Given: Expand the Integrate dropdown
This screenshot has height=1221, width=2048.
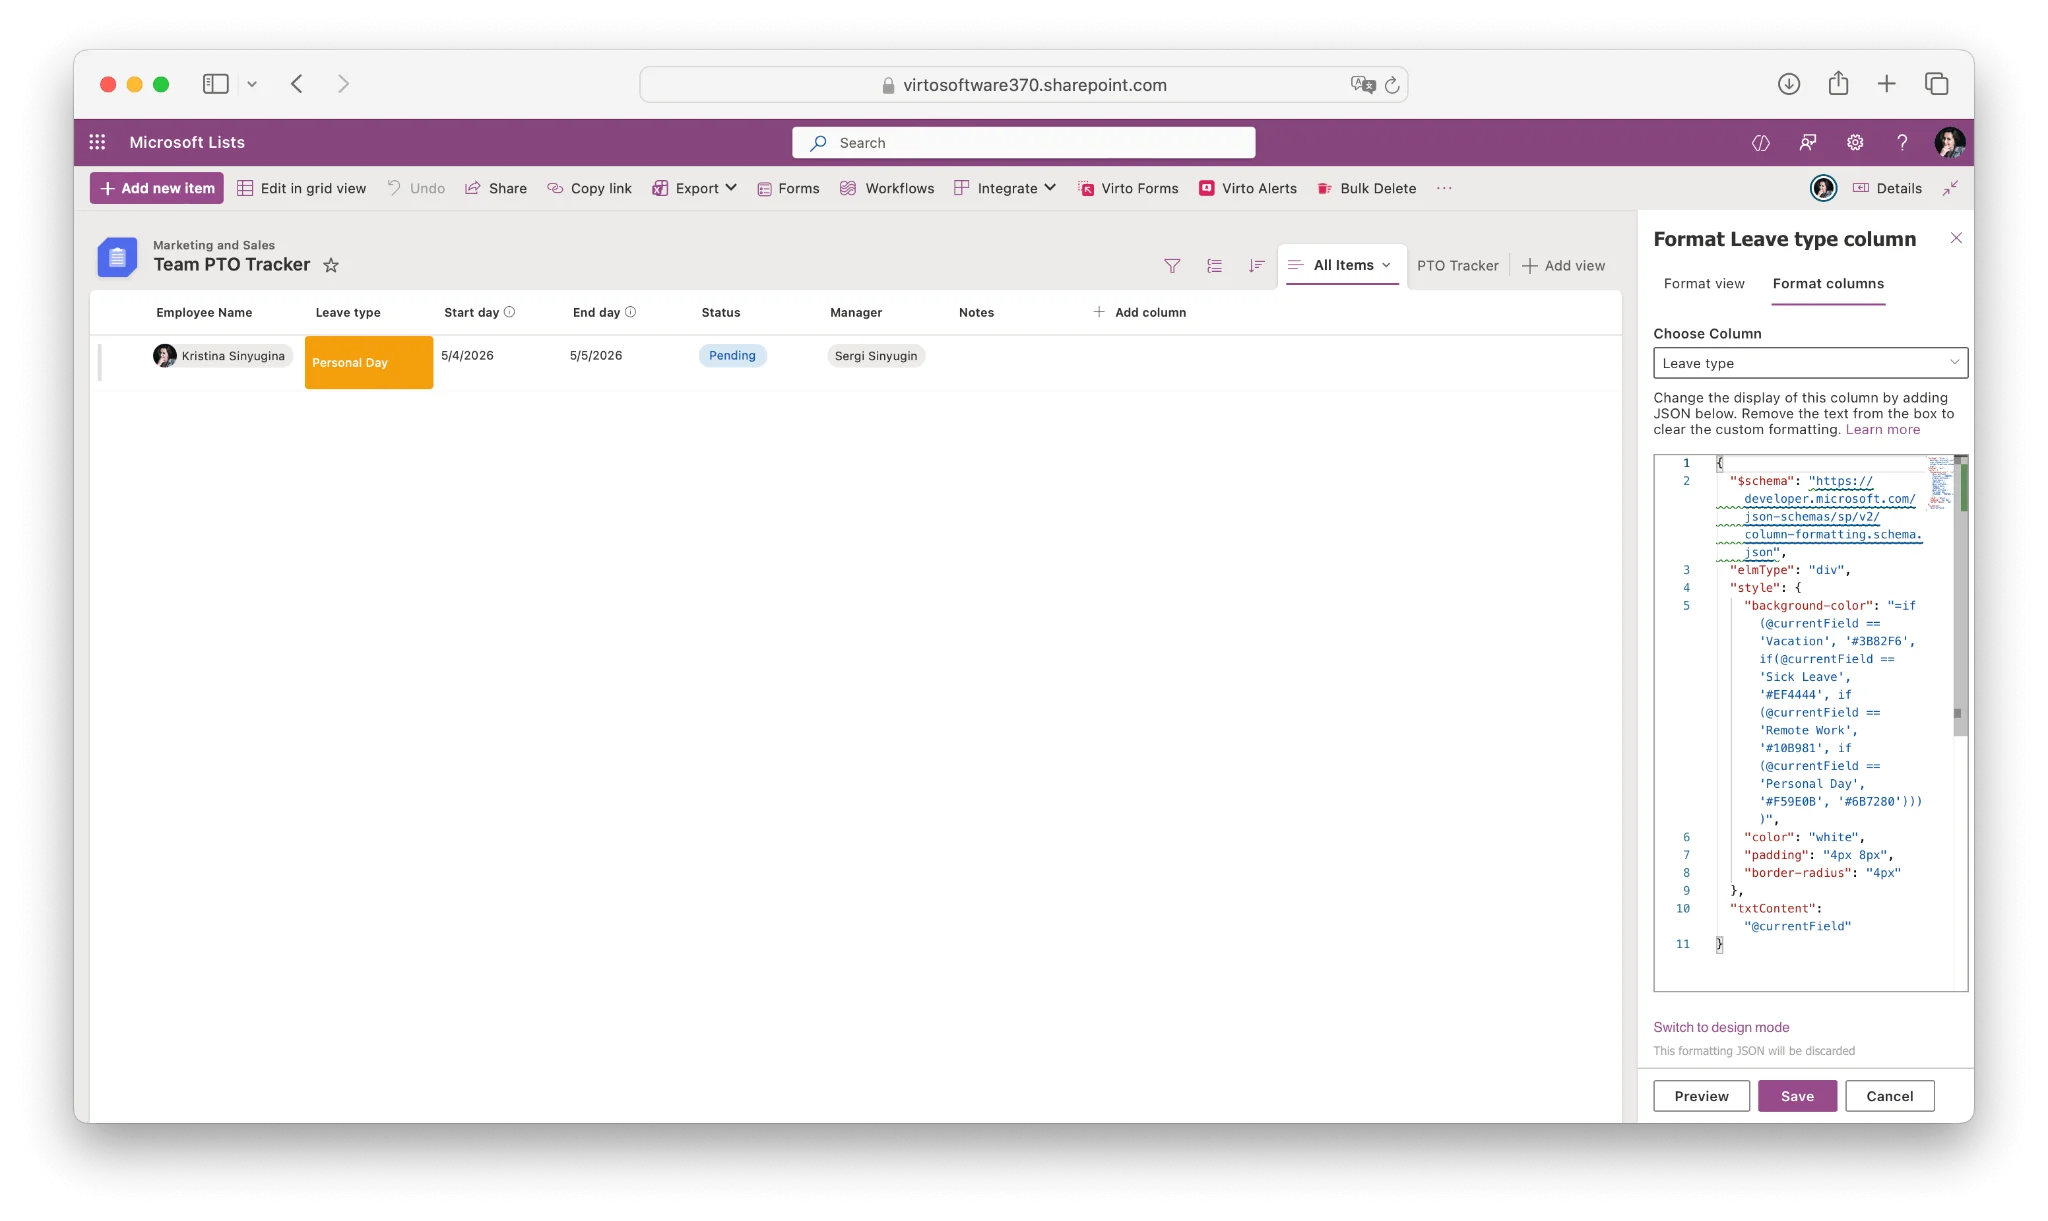Looking at the screenshot, I should (x=1005, y=188).
